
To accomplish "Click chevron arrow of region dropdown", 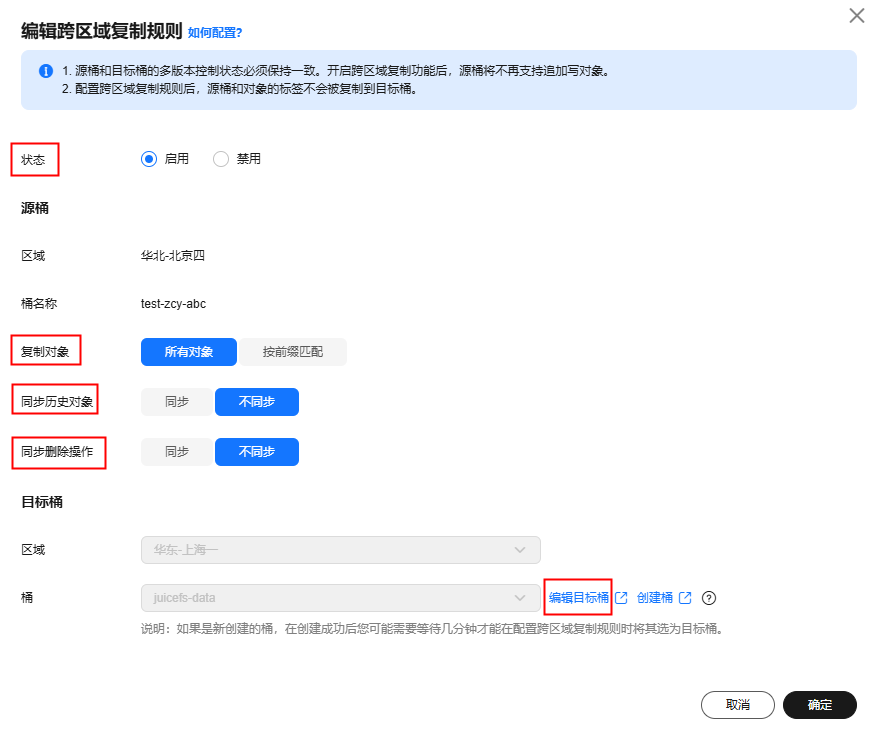I will pos(520,550).
